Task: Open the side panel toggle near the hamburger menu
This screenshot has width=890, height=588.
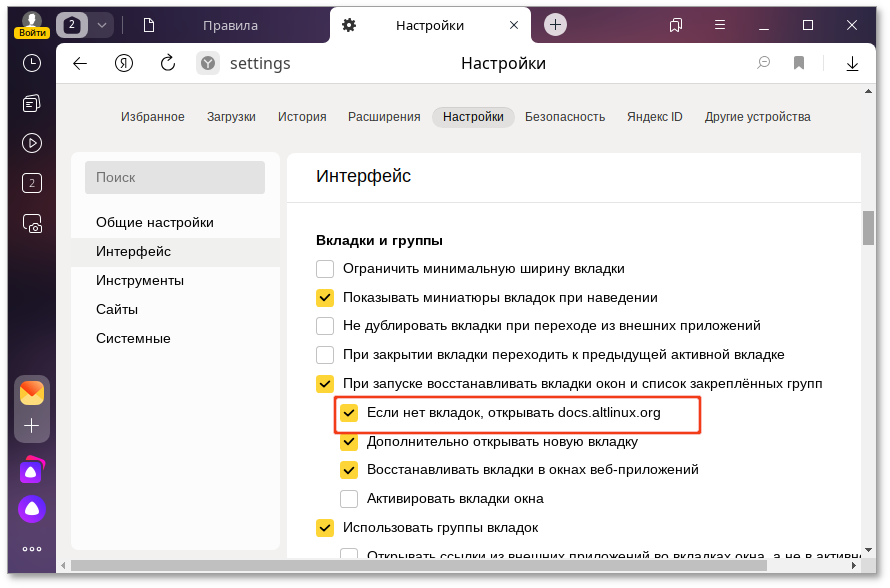Action: (675, 24)
